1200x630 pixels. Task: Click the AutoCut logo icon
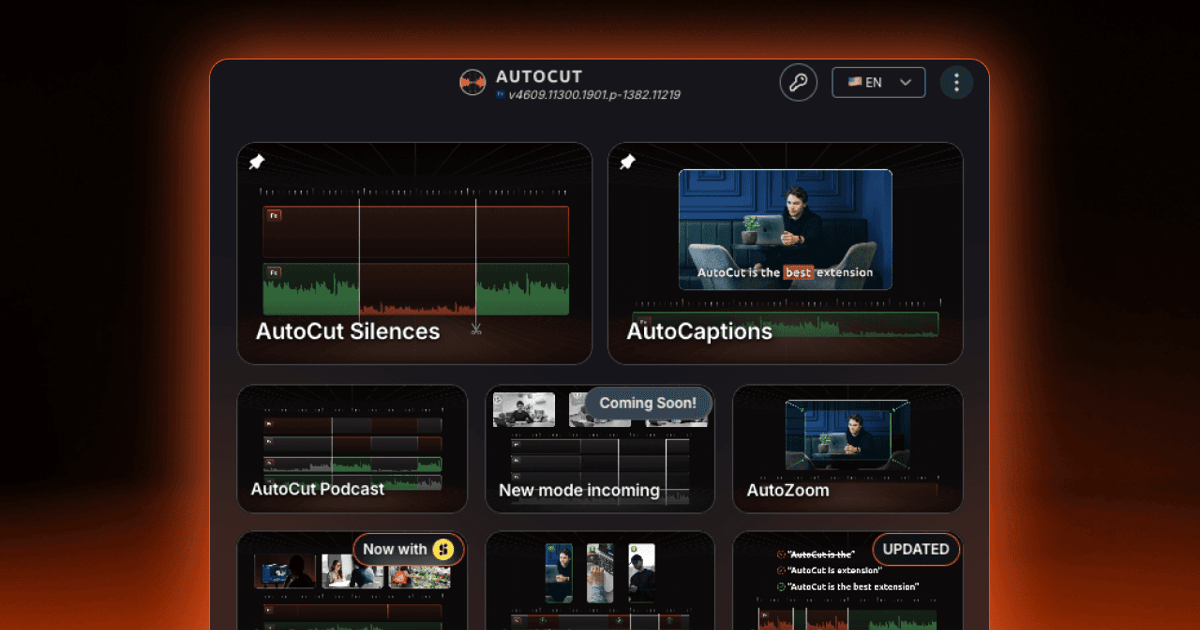coord(473,83)
